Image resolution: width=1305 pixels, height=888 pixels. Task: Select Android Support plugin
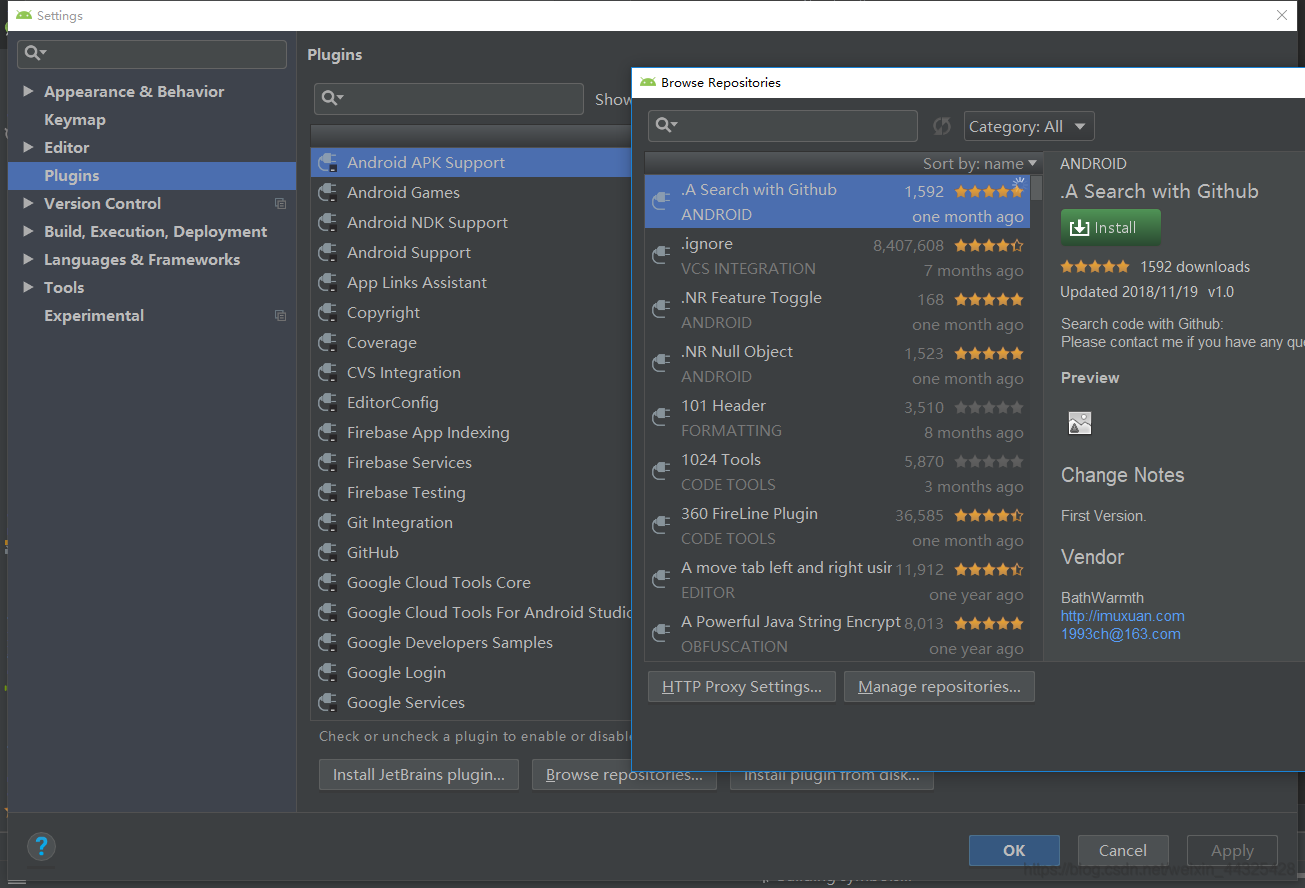pyautogui.click(x=471, y=252)
